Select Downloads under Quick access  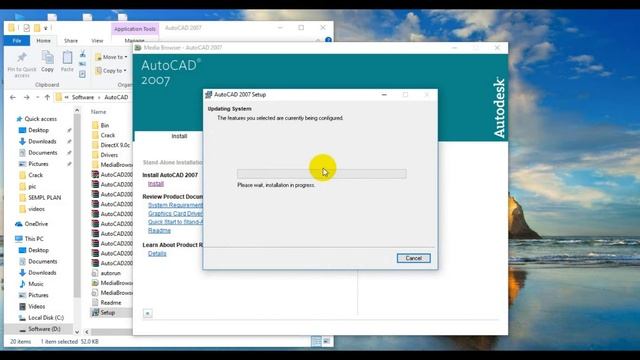tap(42, 142)
